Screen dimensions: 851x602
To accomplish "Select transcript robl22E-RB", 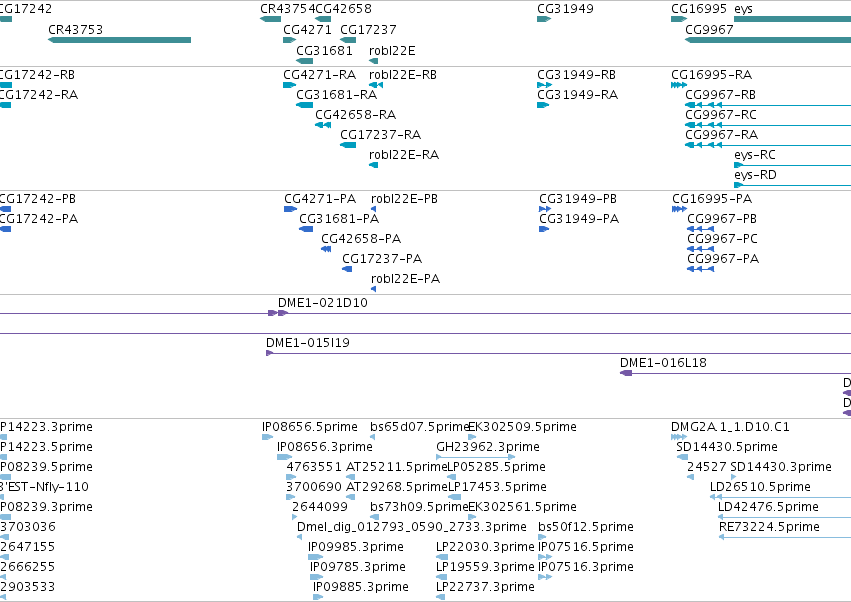I will coord(403,75).
